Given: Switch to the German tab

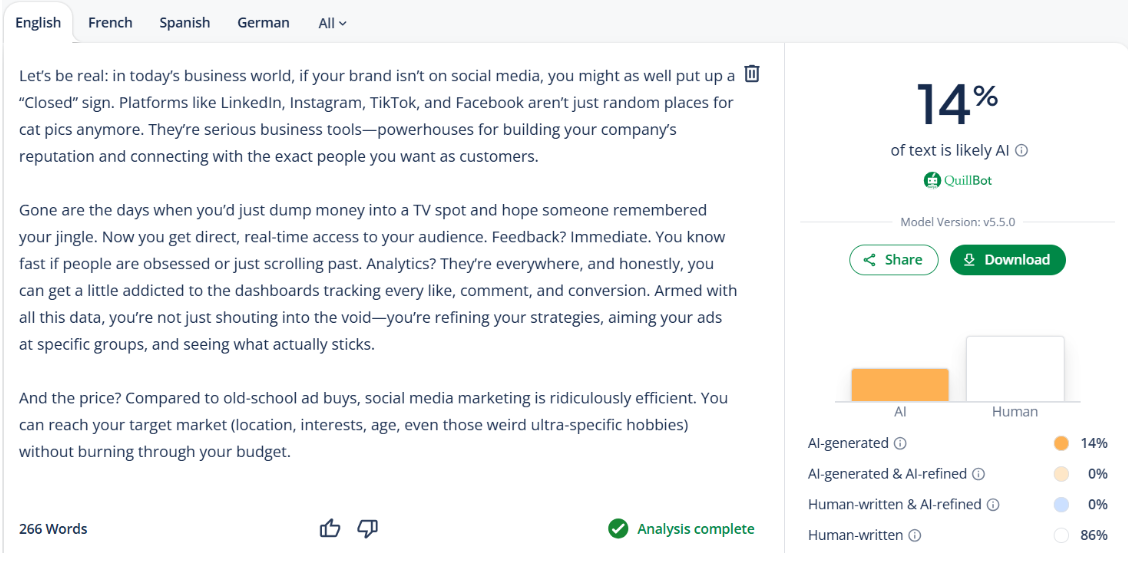Looking at the screenshot, I should (x=263, y=22).
